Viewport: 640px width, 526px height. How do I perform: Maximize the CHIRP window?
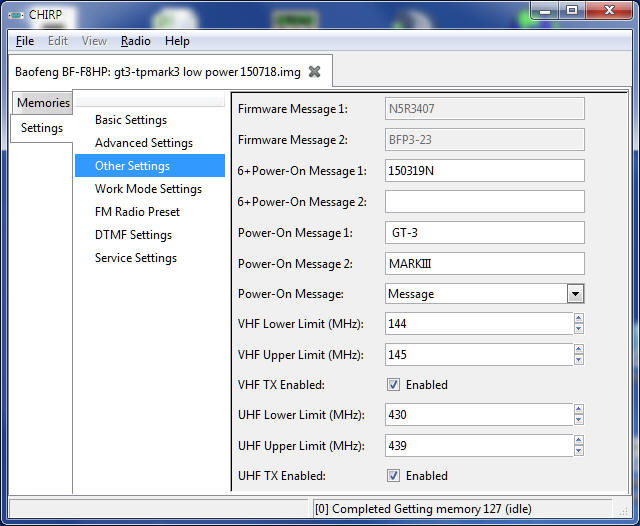click(572, 11)
